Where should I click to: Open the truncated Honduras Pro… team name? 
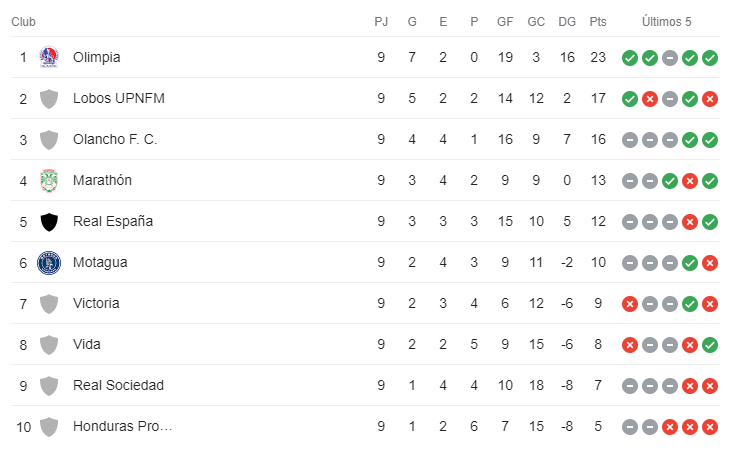tap(123, 426)
